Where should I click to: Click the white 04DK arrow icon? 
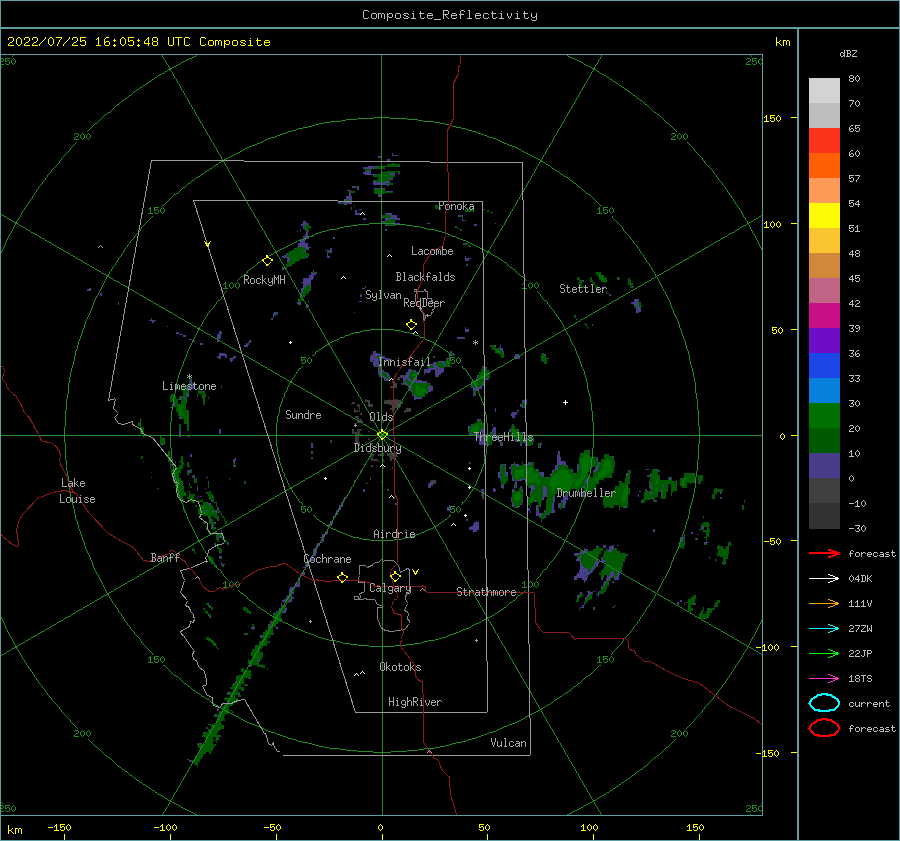click(824, 578)
